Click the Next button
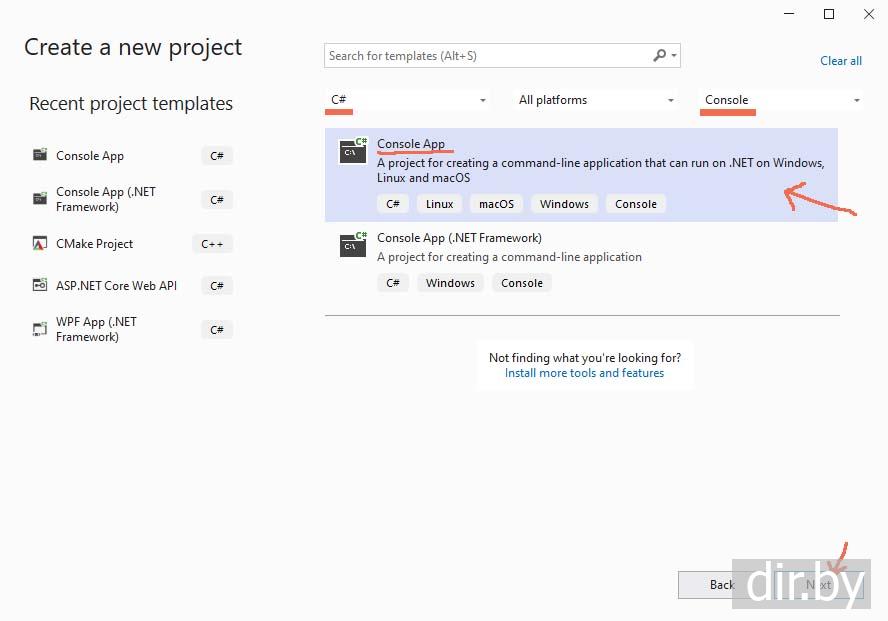888x621 pixels. 818,585
